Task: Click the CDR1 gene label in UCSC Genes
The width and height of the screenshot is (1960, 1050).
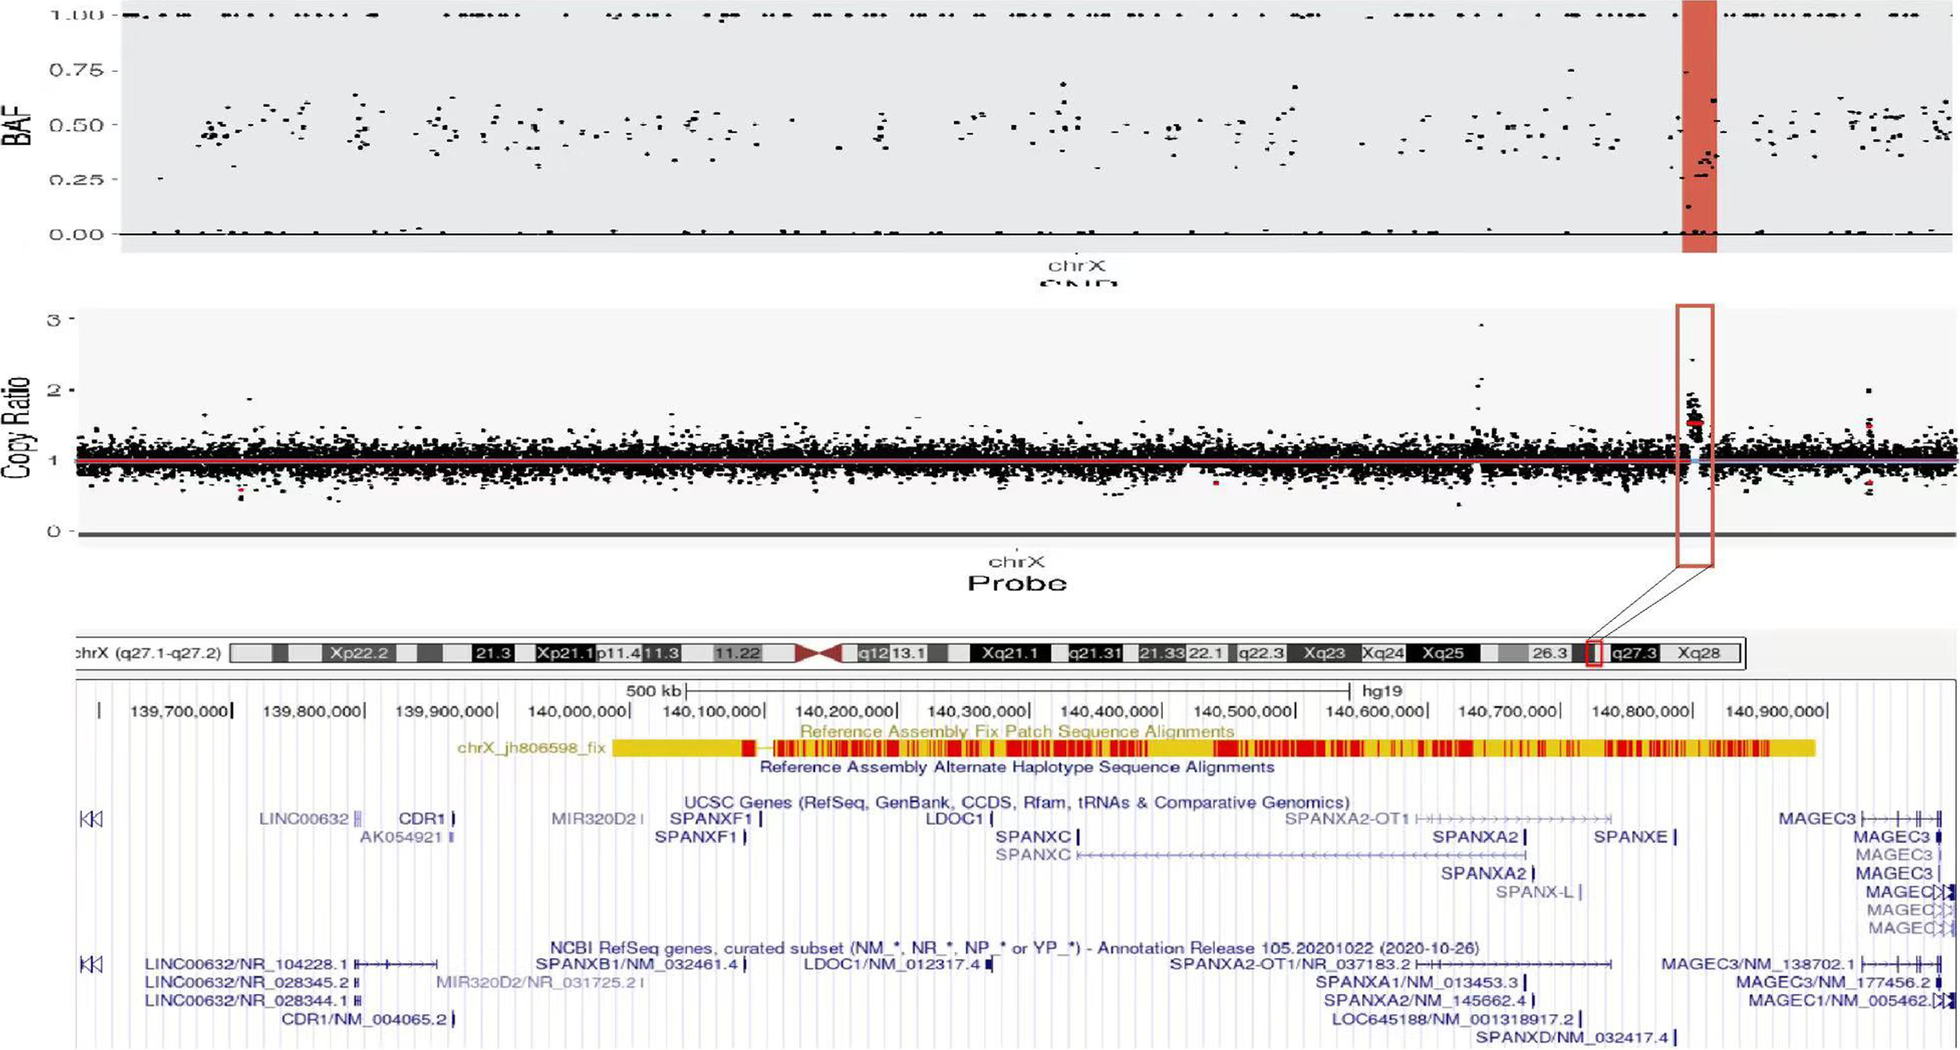Action: point(422,819)
